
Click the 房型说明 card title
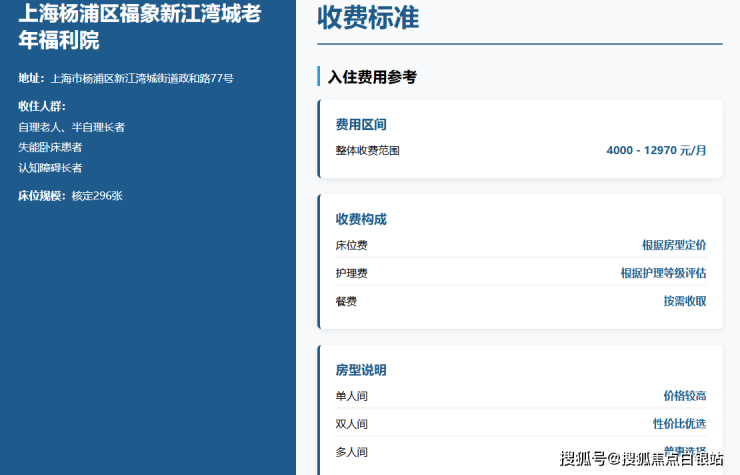pos(361,370)
